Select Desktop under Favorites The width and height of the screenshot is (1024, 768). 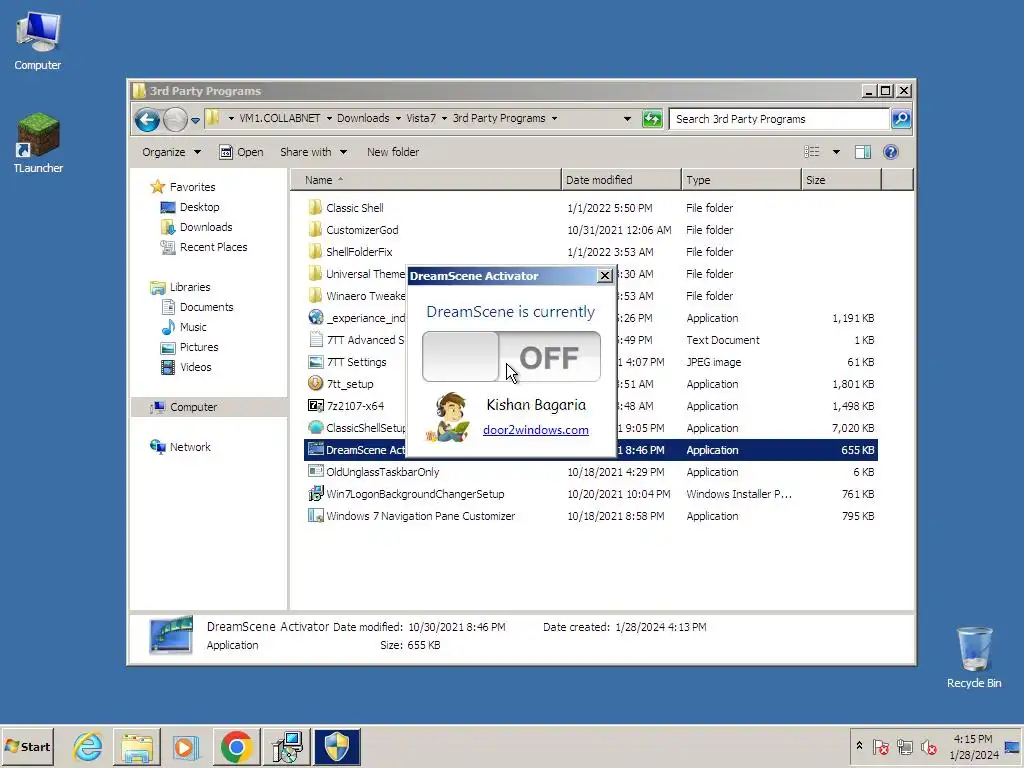pos(199,207)
